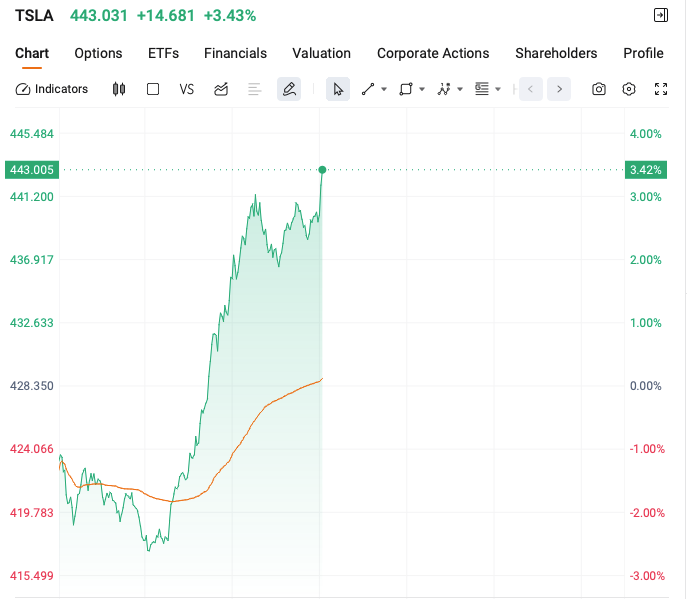687x599 pixels.
Task: Click the previous arrow button
Action: tap(531, 89)
